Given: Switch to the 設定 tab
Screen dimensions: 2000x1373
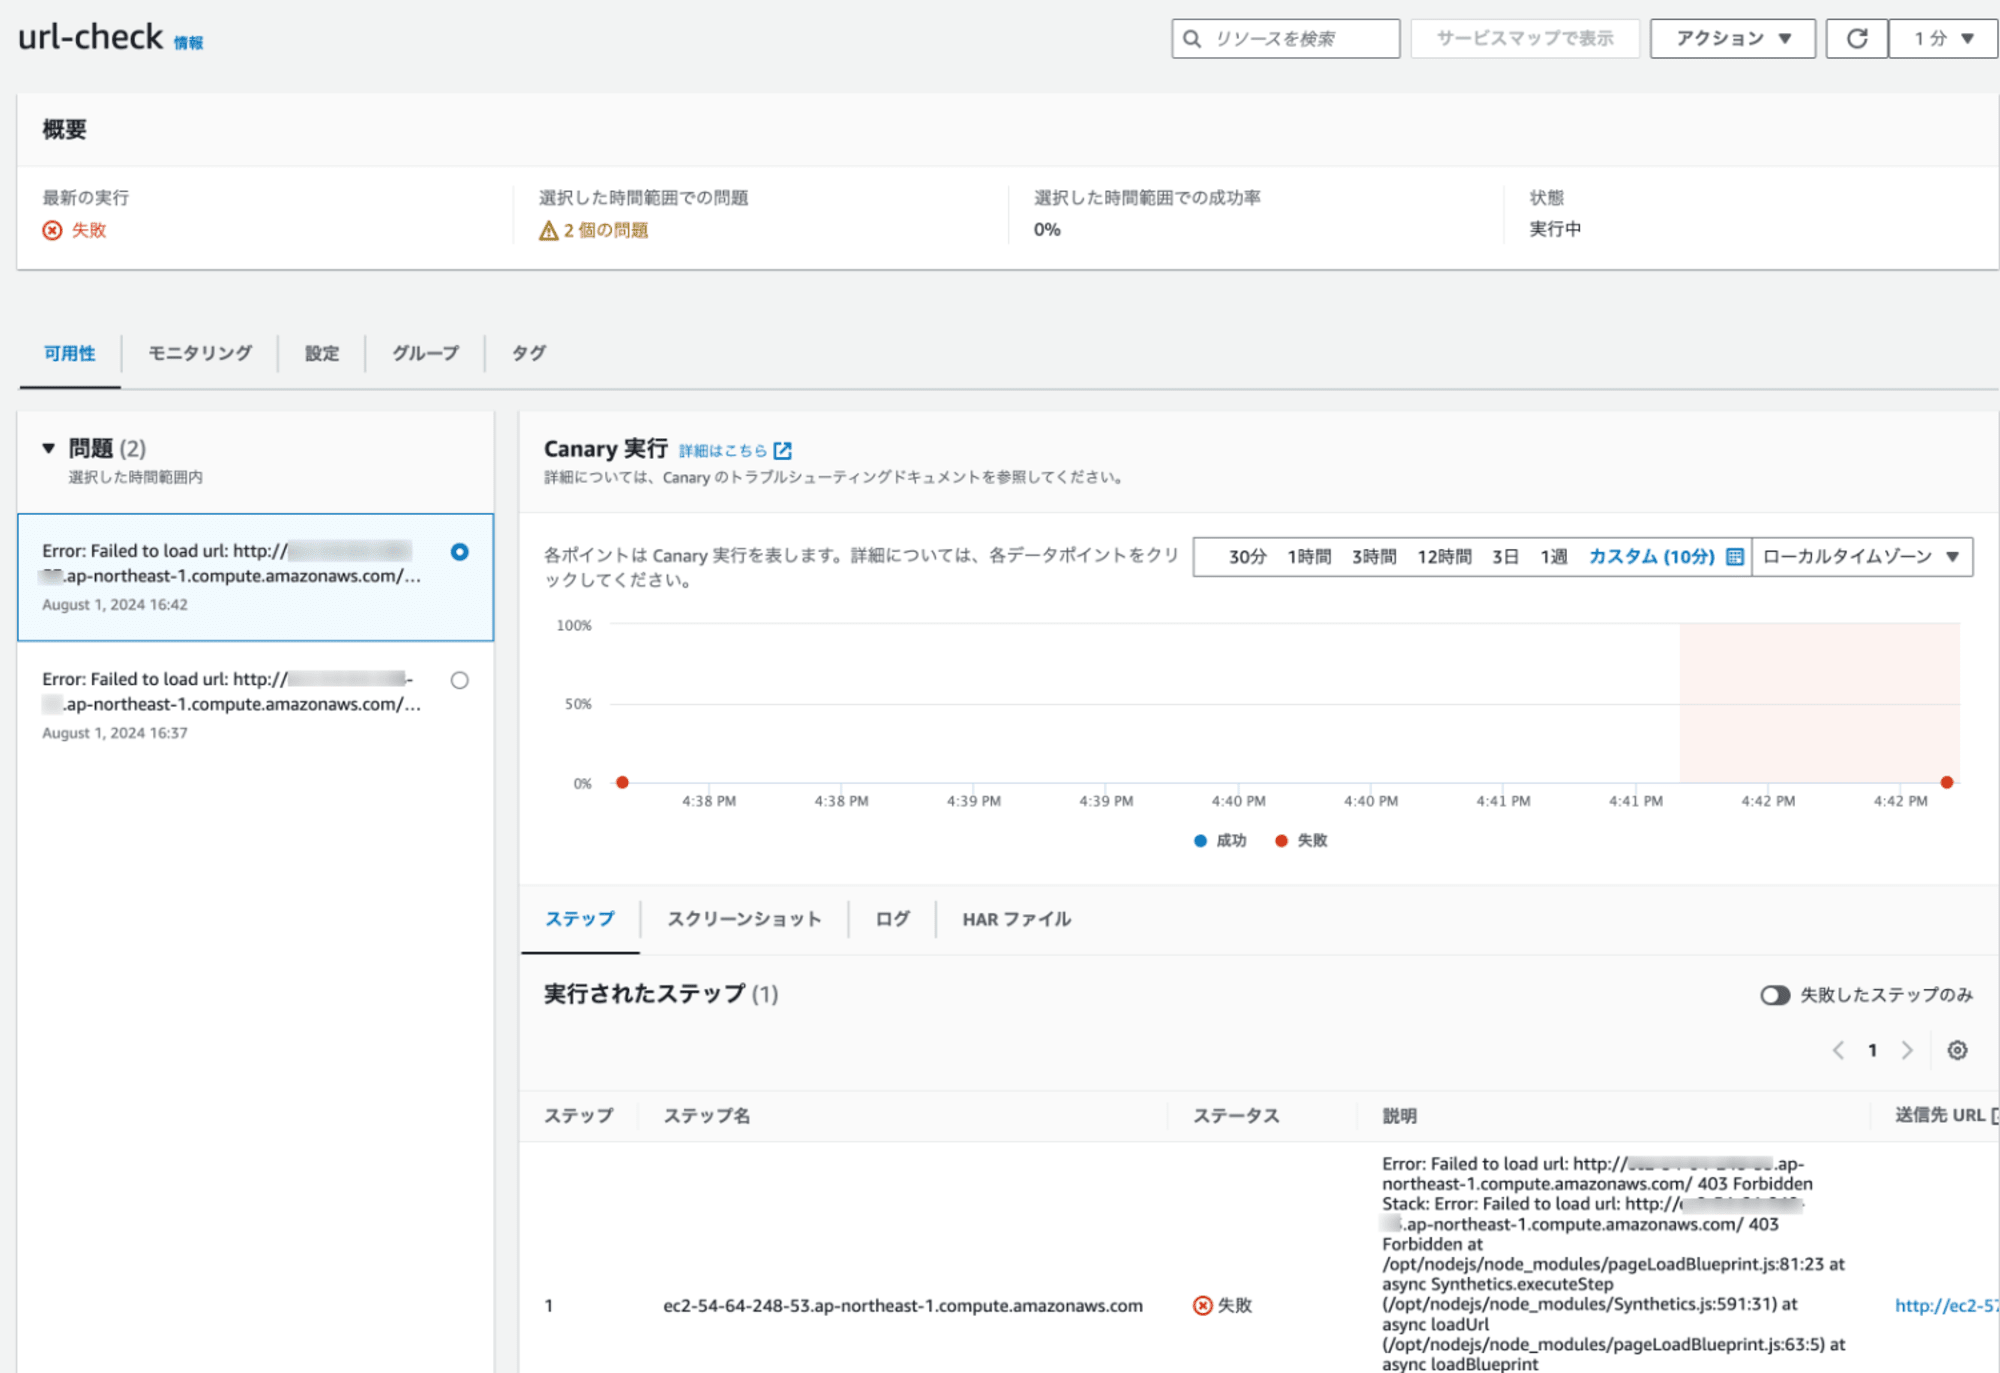Looking at the screenshot, I should click(322, 353).
